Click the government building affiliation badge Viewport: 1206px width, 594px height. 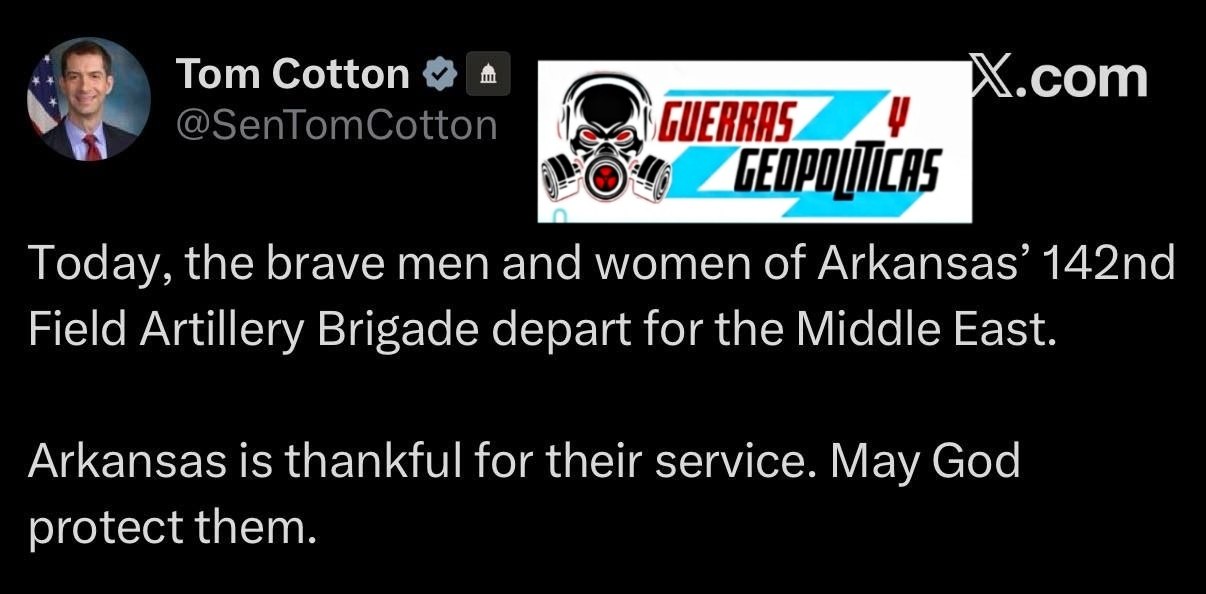tap(487, 74)
